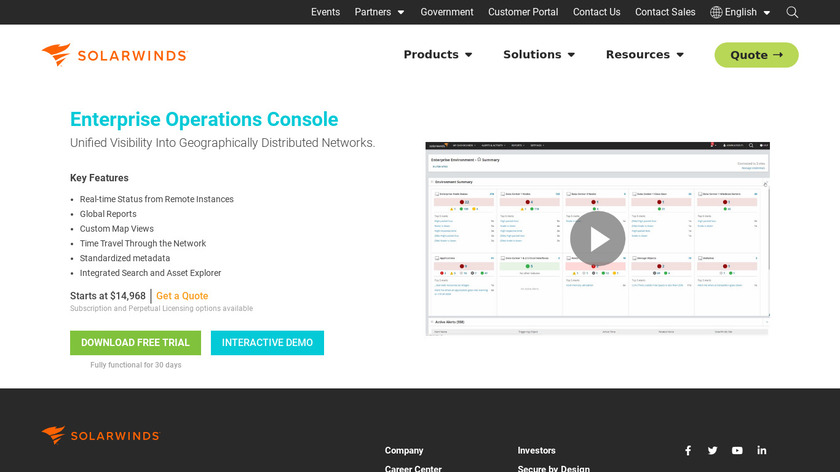Open the Twitter social icon
The height and width of the screenshot is (472, 840).
click(x=712, y=451)
